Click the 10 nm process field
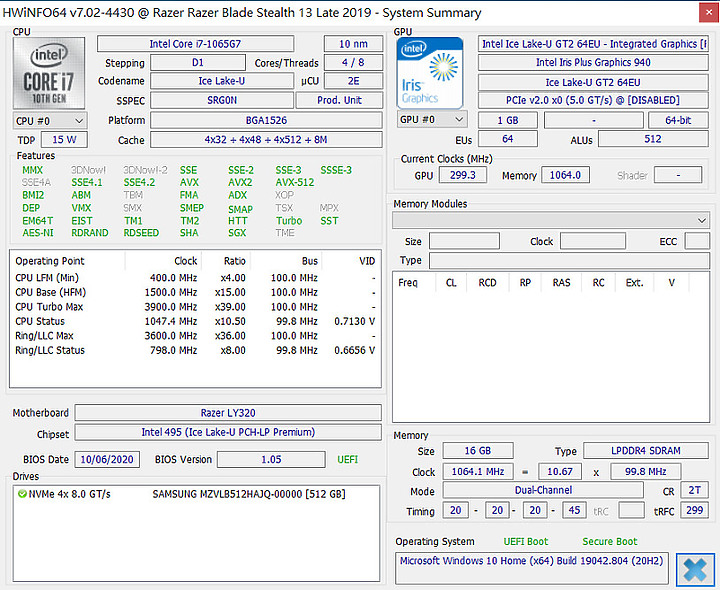Viewport: 720px width, 590px height. (x=353, y=44)
